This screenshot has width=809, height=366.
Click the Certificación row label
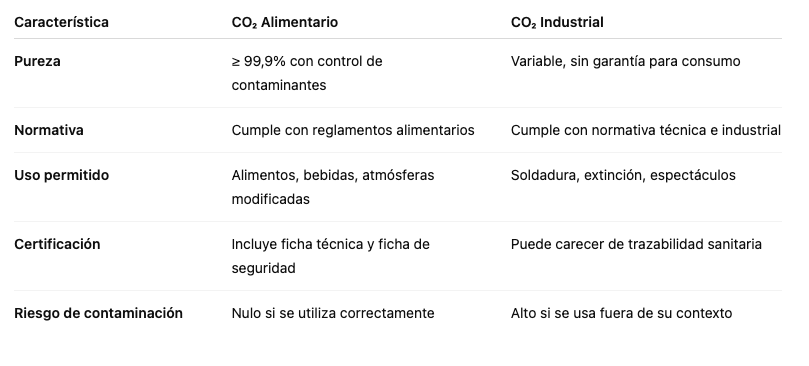tap(57, 244)
